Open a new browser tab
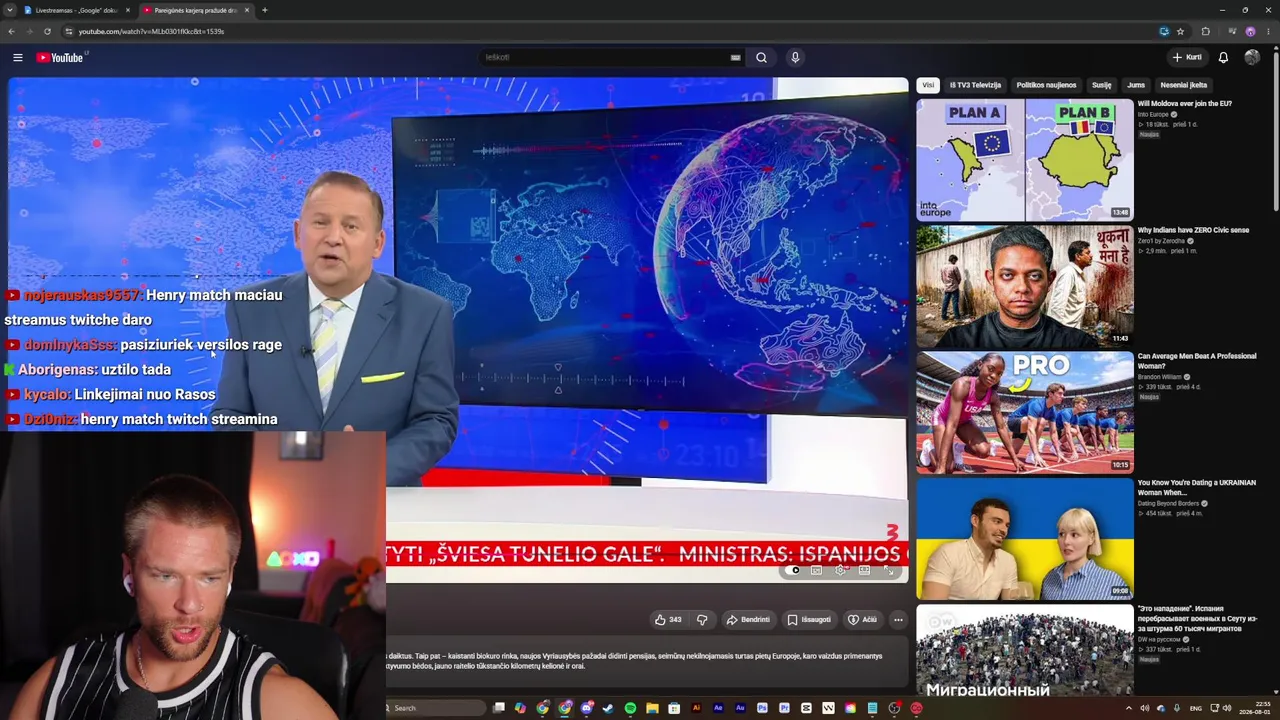Image resolution: width=1280 pixels, height=720 pixels. (264, 10)
